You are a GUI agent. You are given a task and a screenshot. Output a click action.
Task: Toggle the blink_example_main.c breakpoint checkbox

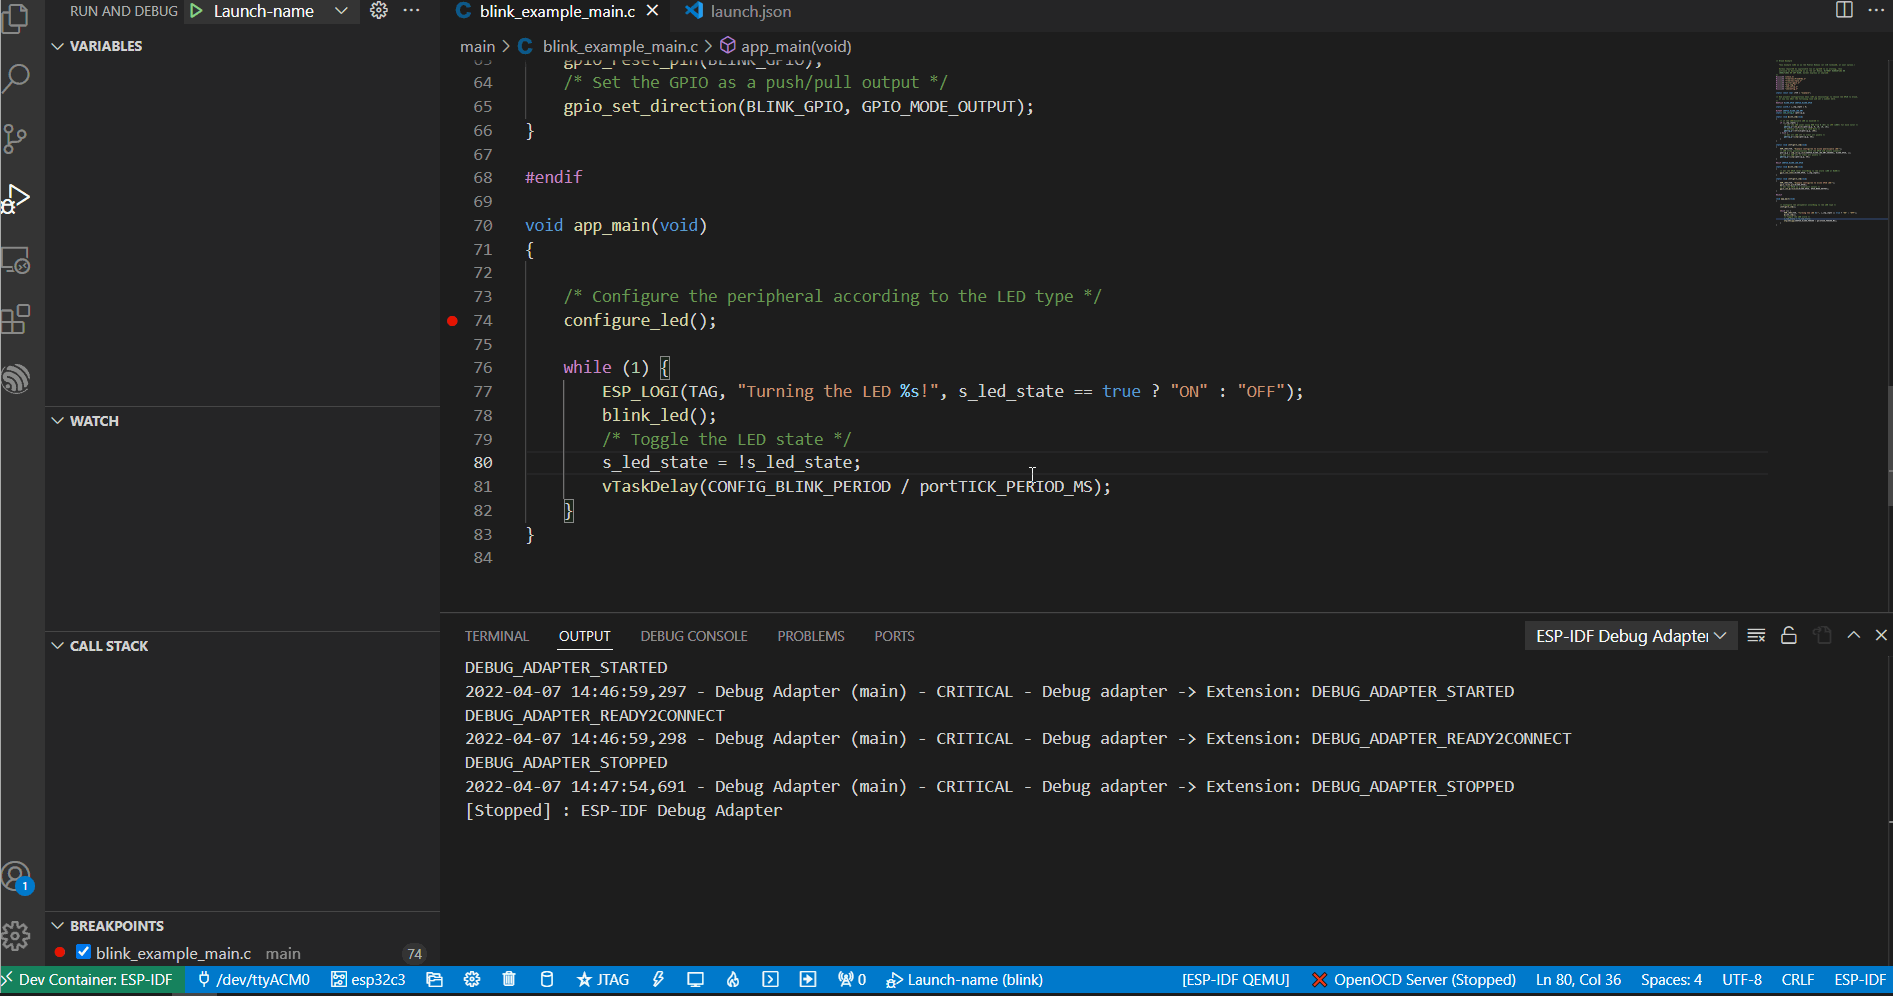83,953
